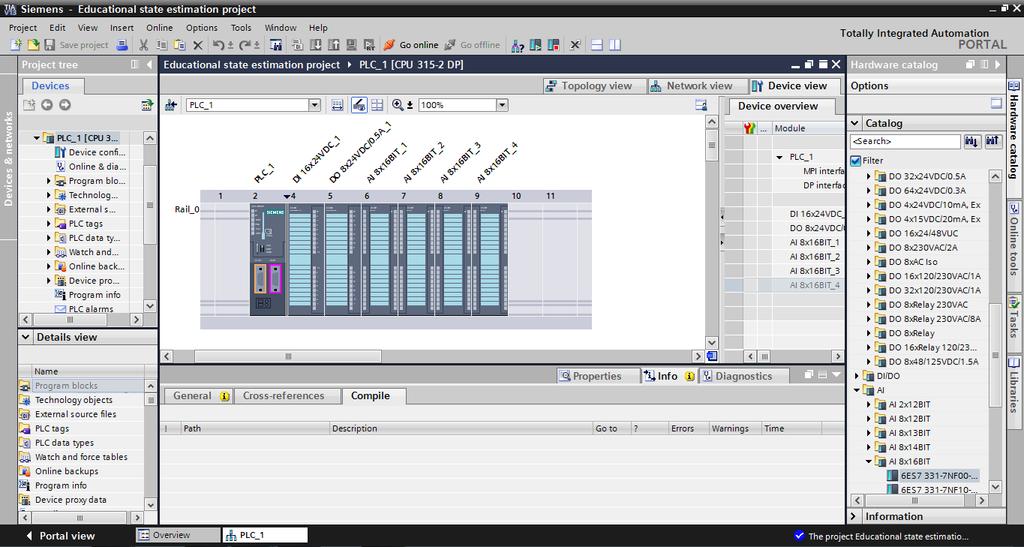Click the Start CPU icon
Screen dimensions: 1024x547
[536, 45]
